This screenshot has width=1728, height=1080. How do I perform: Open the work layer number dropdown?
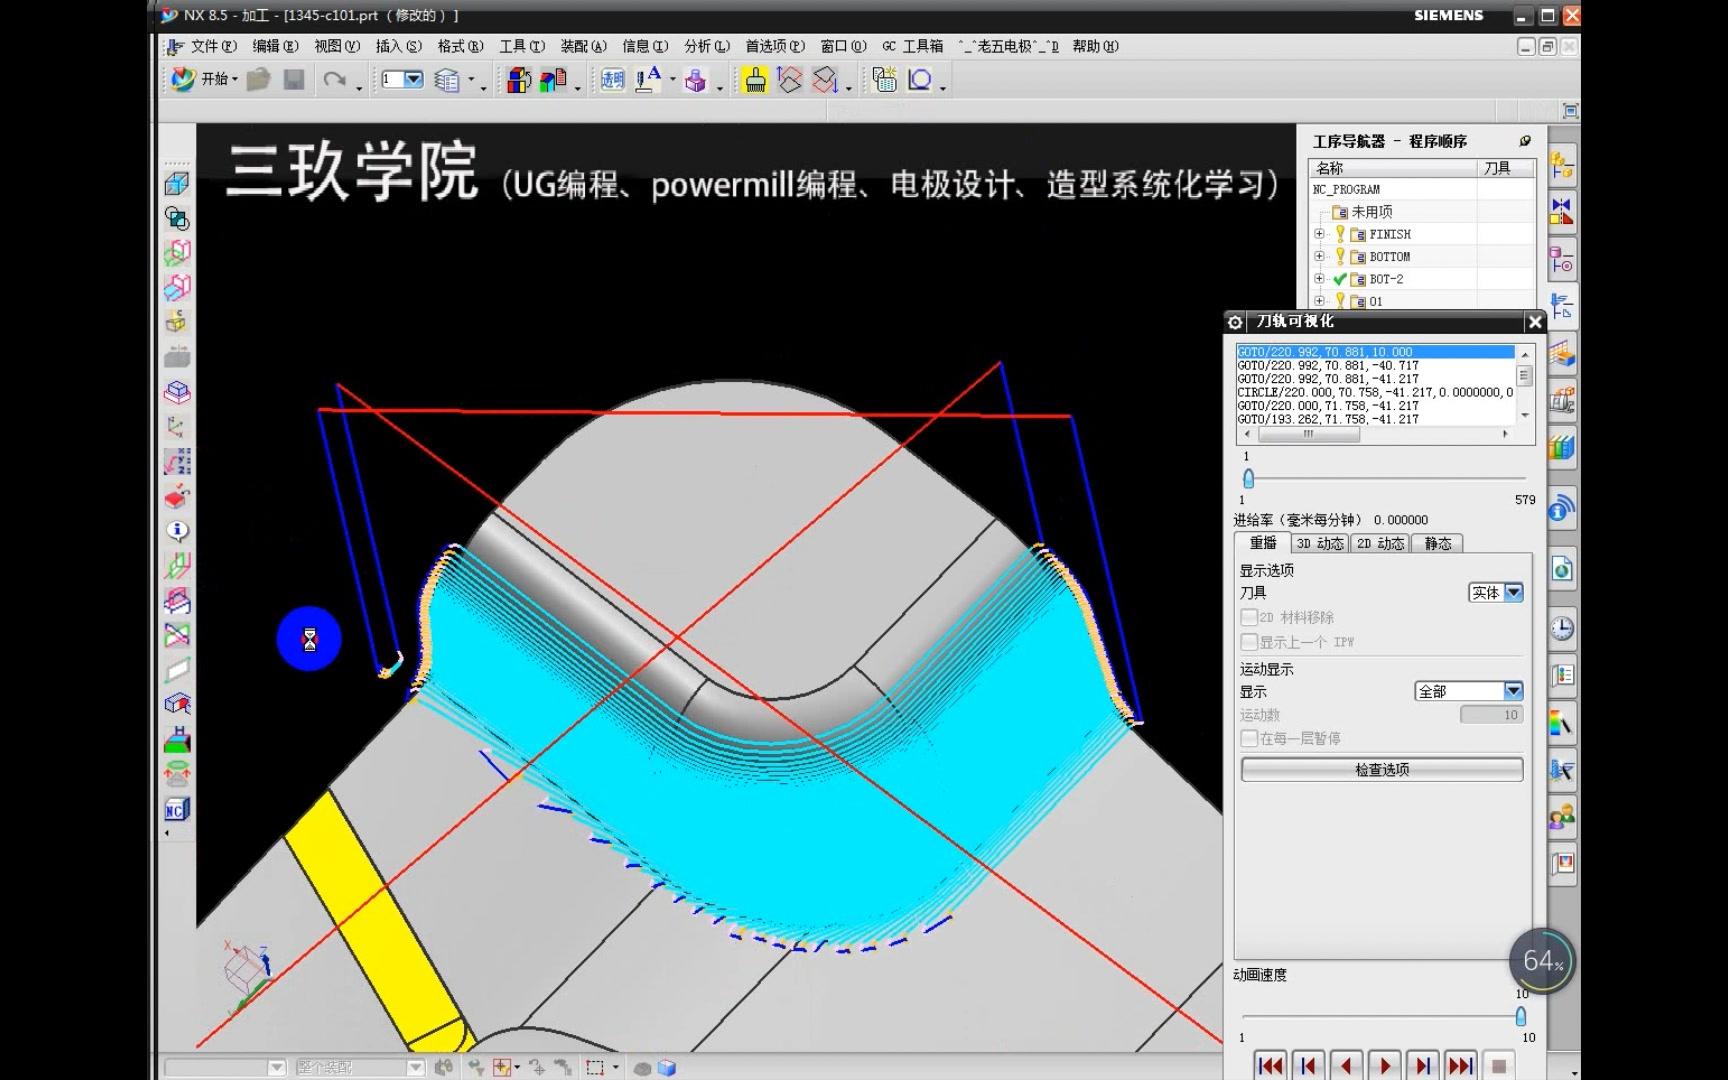[413, 79]
